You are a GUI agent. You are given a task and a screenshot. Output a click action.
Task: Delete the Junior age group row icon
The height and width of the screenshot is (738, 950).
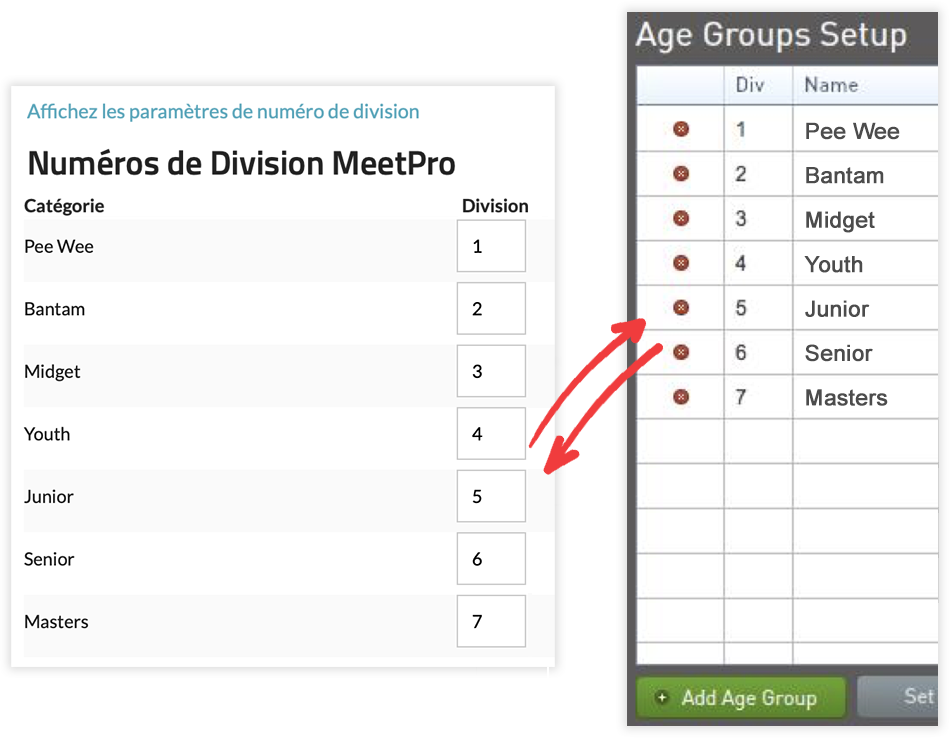coord(681,308)
